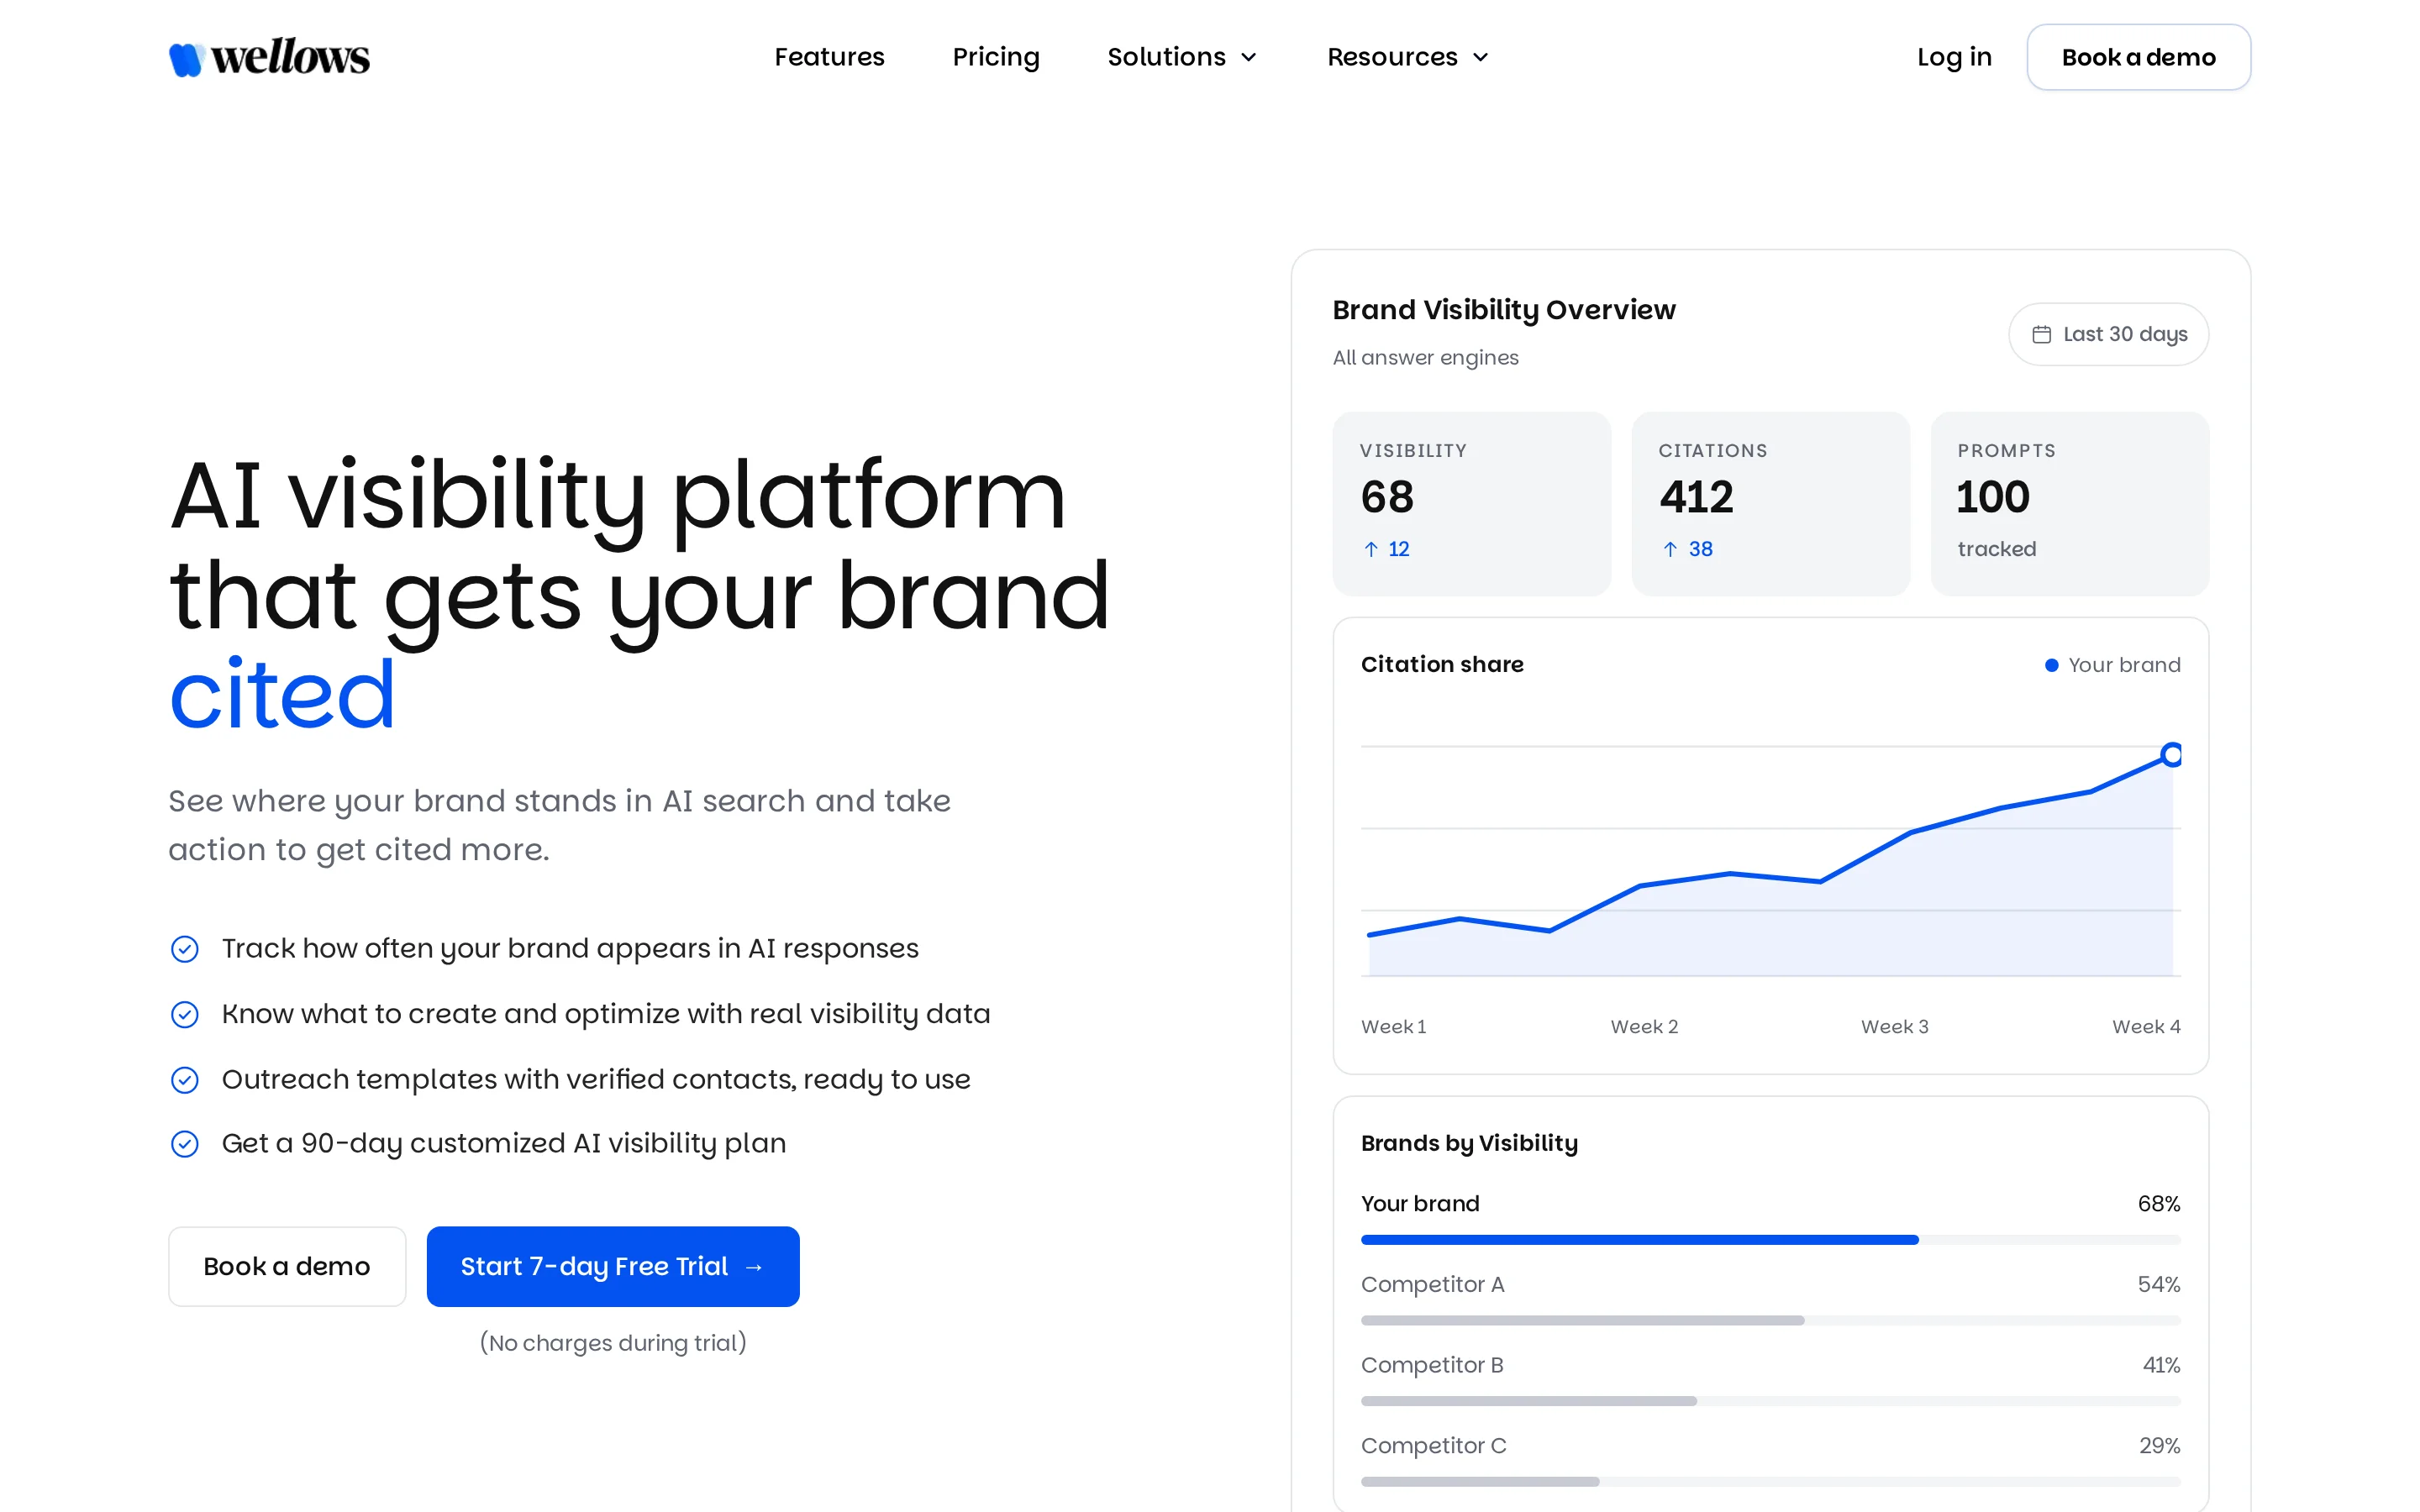Click the All answer engines subtitle
2420x1512 pixels.
click(1425, 358)
